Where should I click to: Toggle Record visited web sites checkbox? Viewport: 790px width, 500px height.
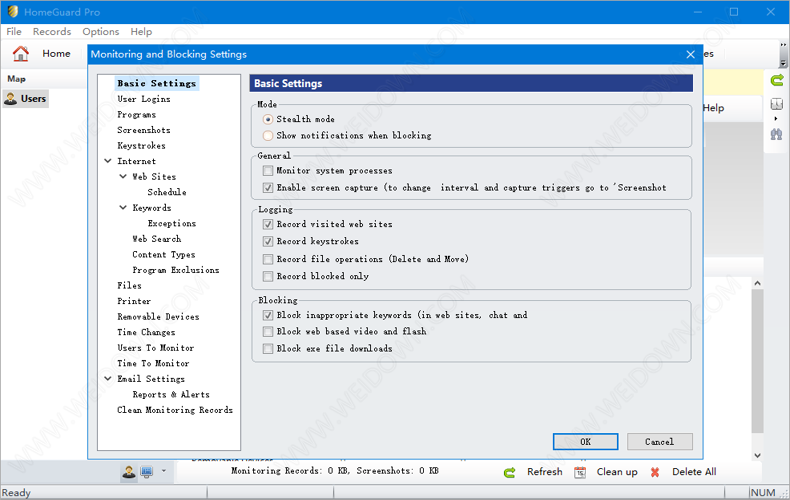coord(268,224)
